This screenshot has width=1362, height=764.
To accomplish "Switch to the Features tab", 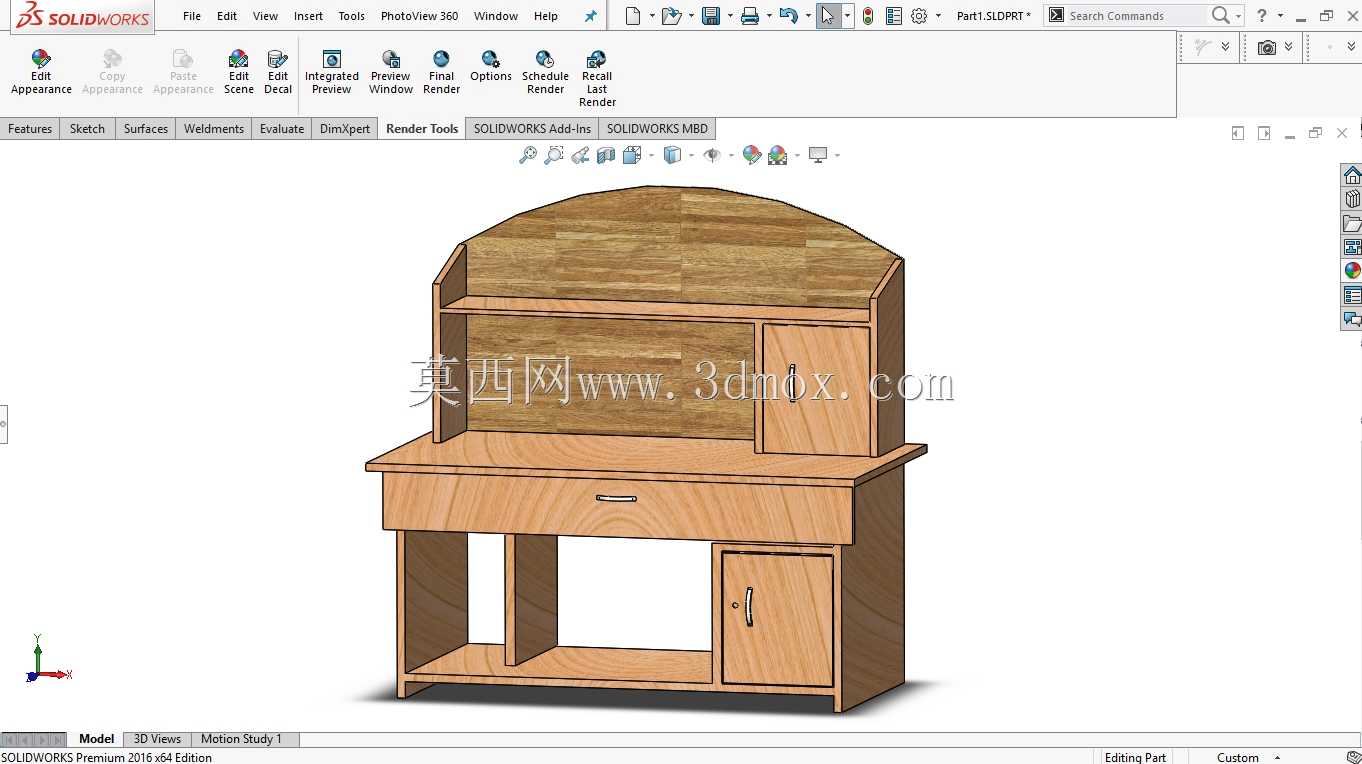I will click(30, 129).
